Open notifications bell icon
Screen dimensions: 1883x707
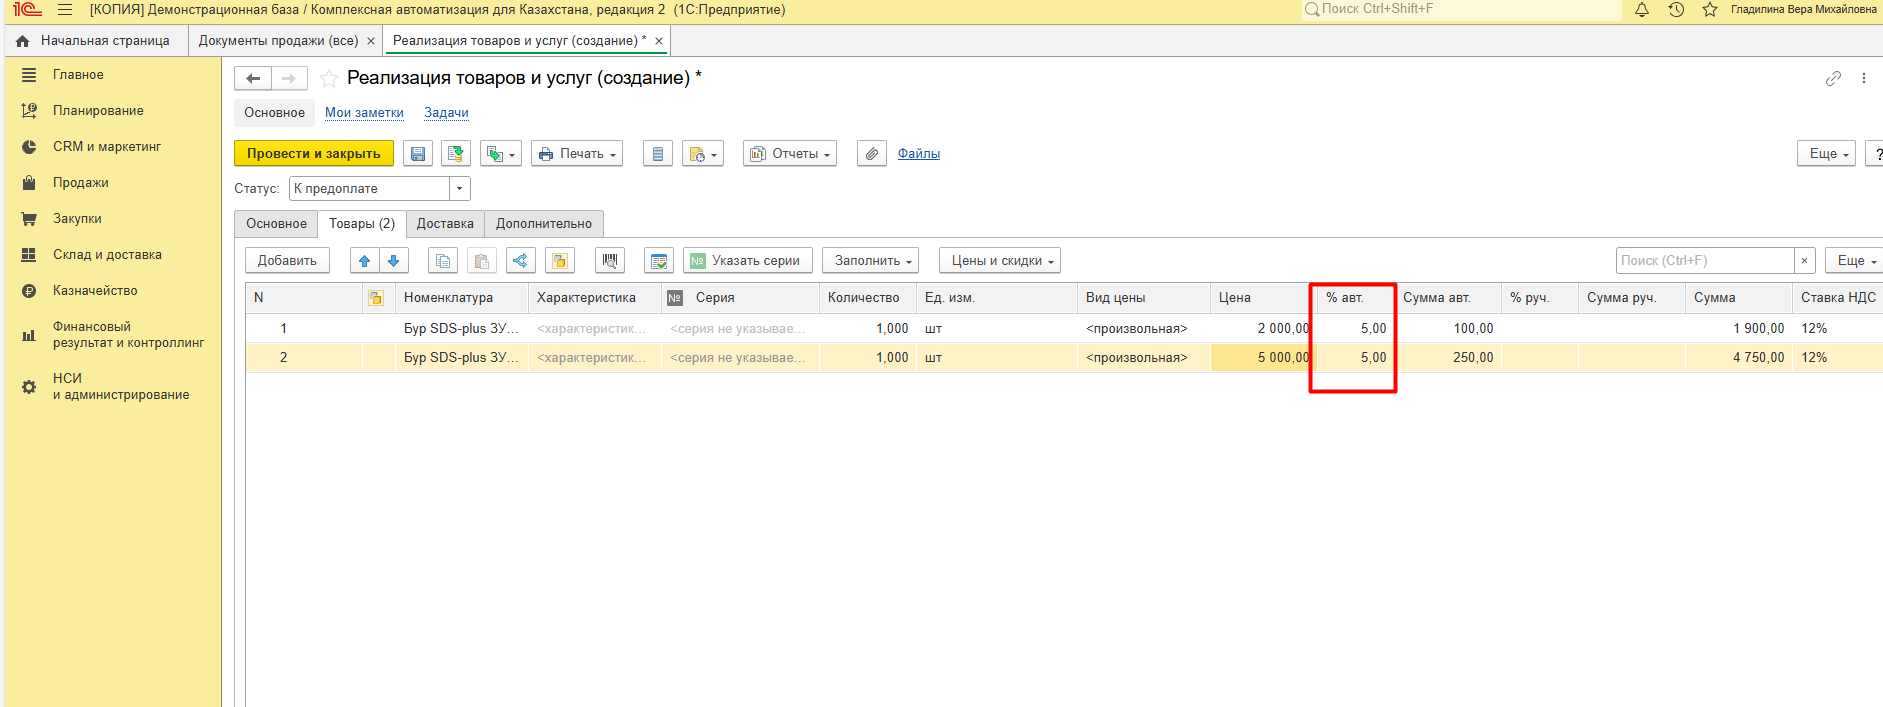coord(1642,10)
